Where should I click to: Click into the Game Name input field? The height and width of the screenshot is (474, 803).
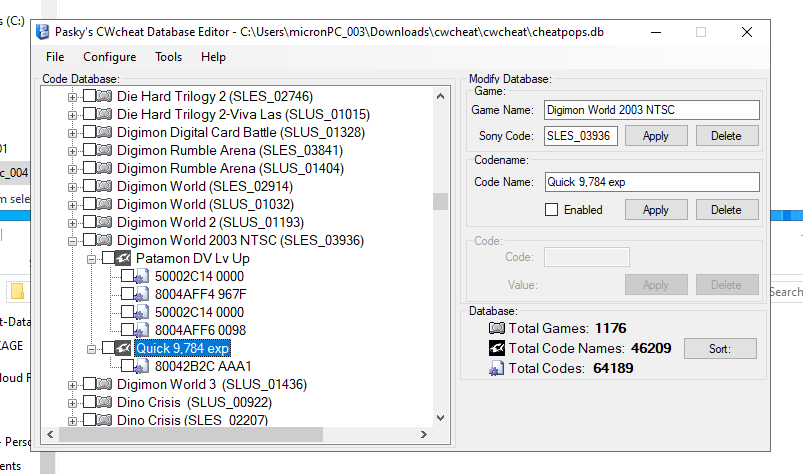651,110
